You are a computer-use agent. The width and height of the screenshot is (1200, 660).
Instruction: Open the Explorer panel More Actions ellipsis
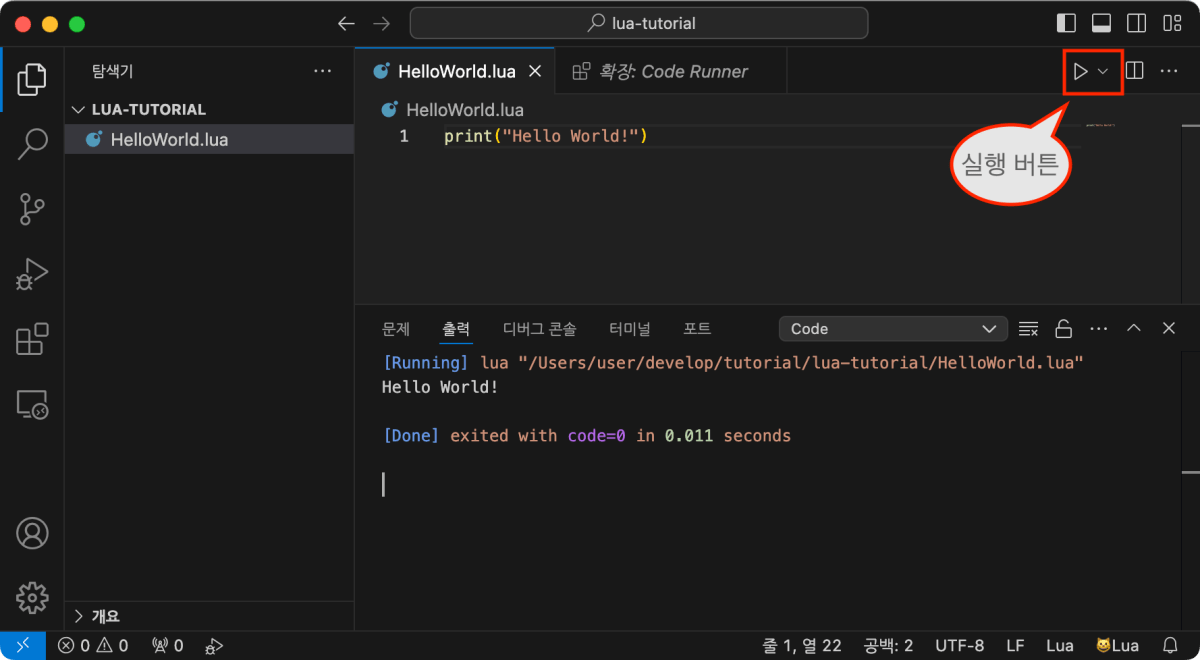tap(322, 71)
